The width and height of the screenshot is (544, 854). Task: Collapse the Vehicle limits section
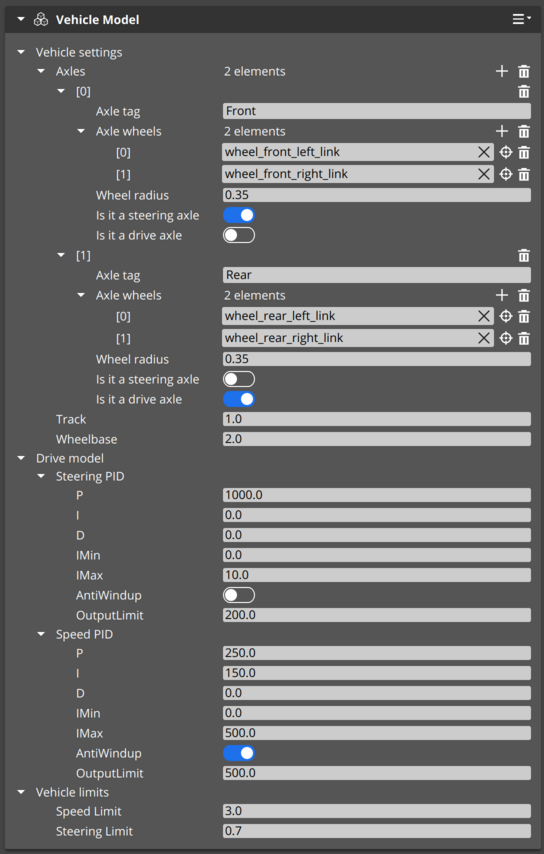[21, 792]
